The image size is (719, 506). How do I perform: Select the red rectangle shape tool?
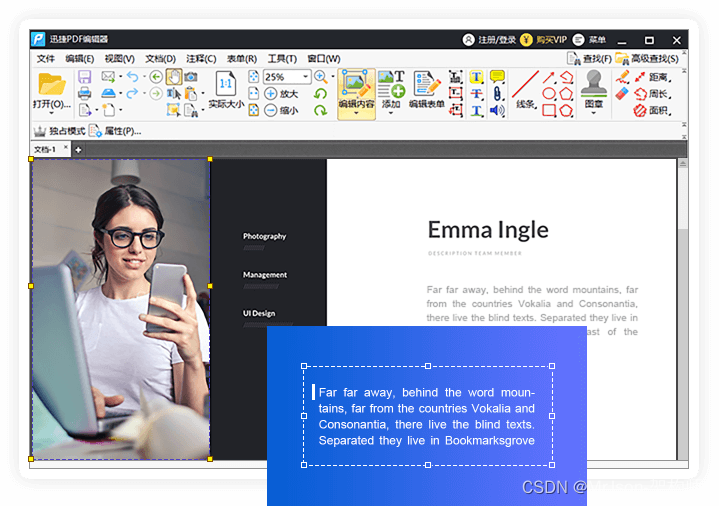click(x=549, y=110)
